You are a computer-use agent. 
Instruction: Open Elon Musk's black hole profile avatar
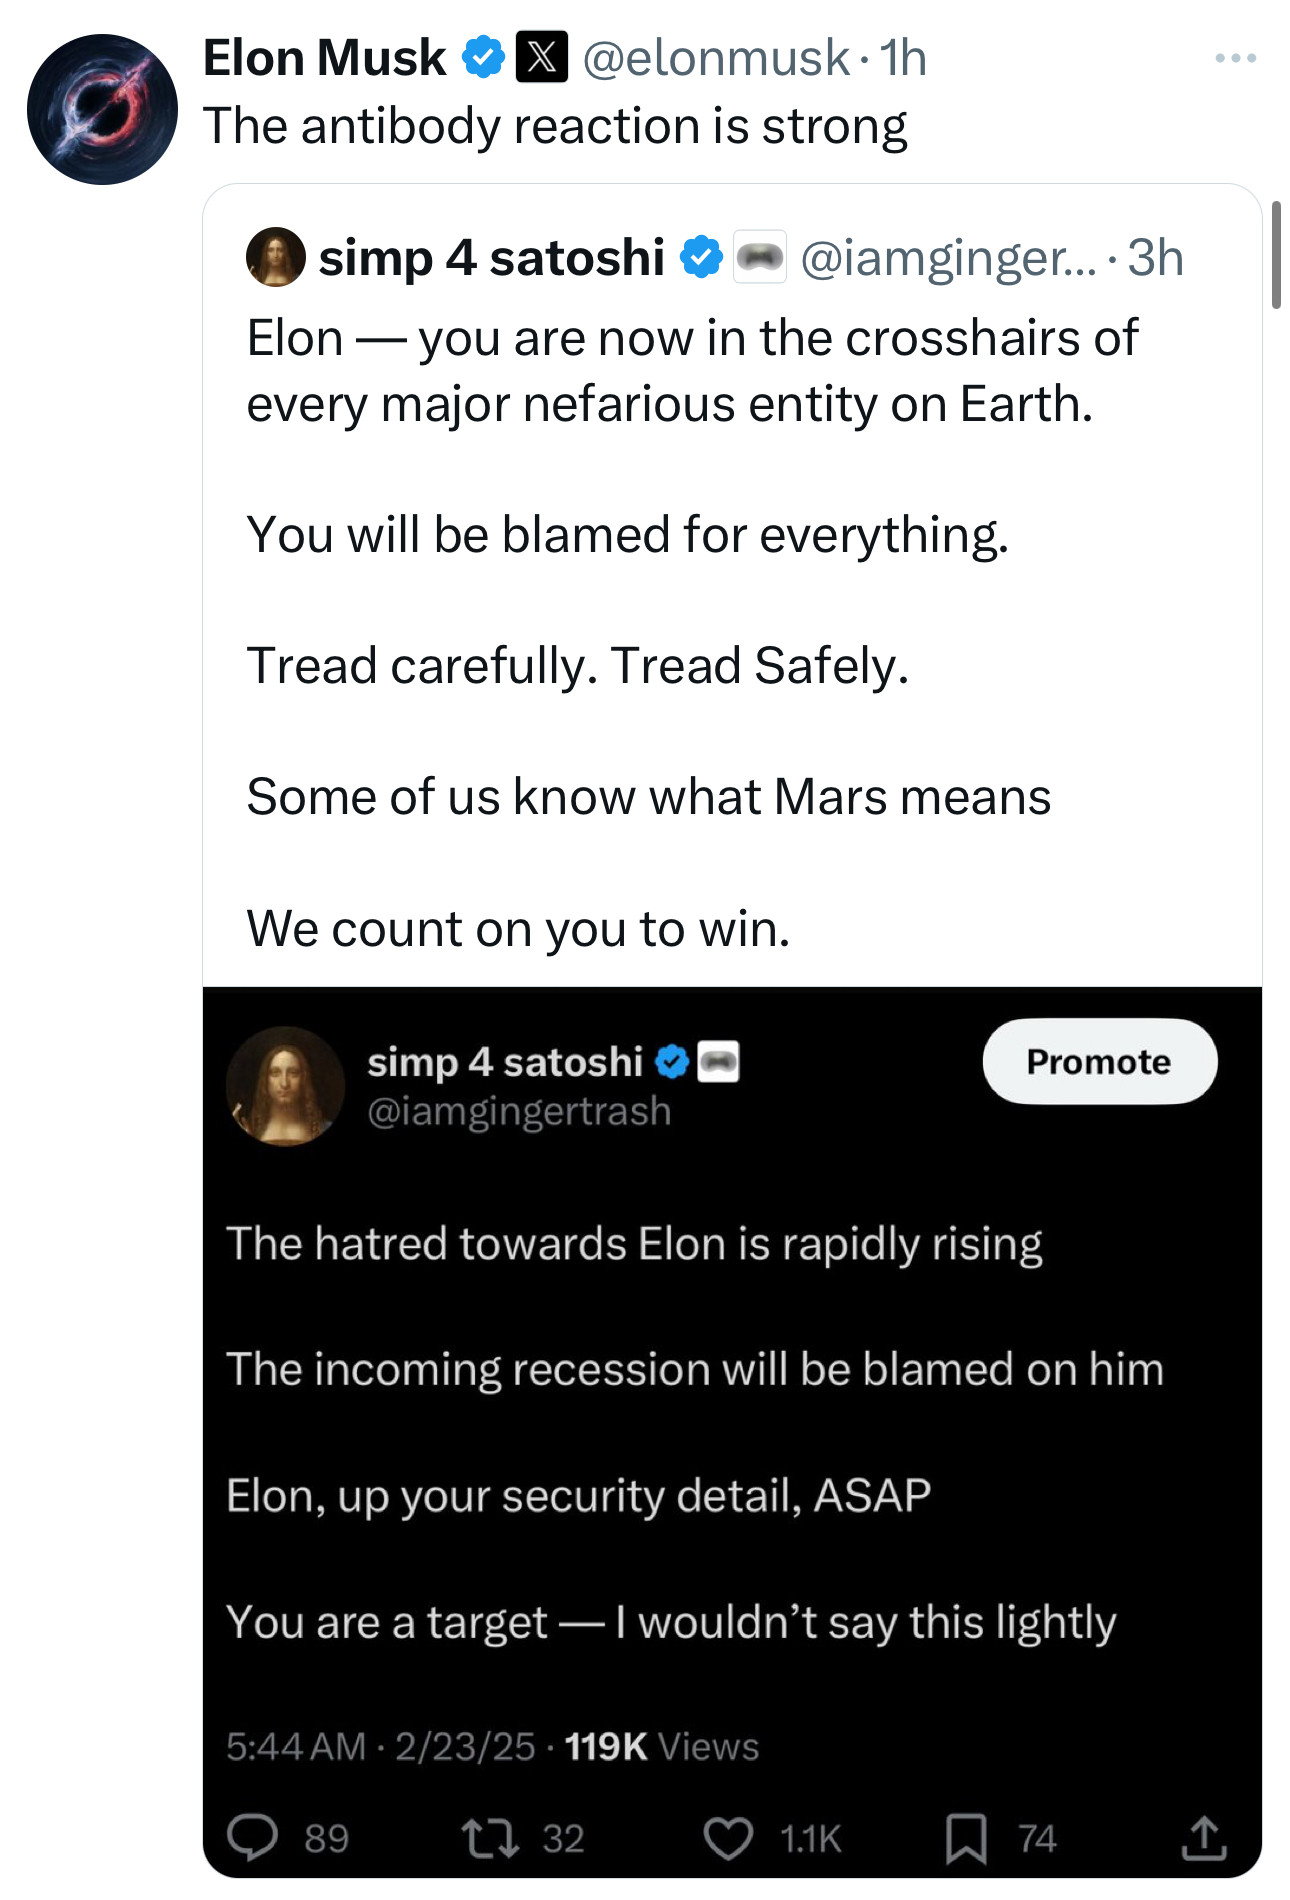point(102,109)
